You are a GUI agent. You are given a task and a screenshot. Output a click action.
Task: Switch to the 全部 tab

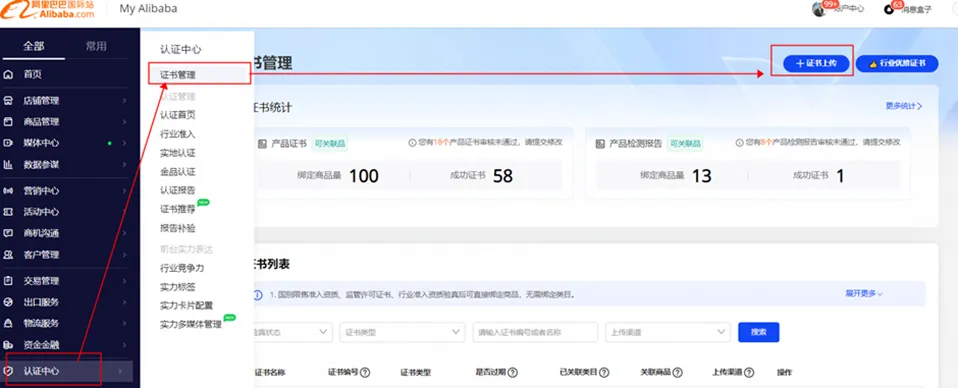(34, 46)
